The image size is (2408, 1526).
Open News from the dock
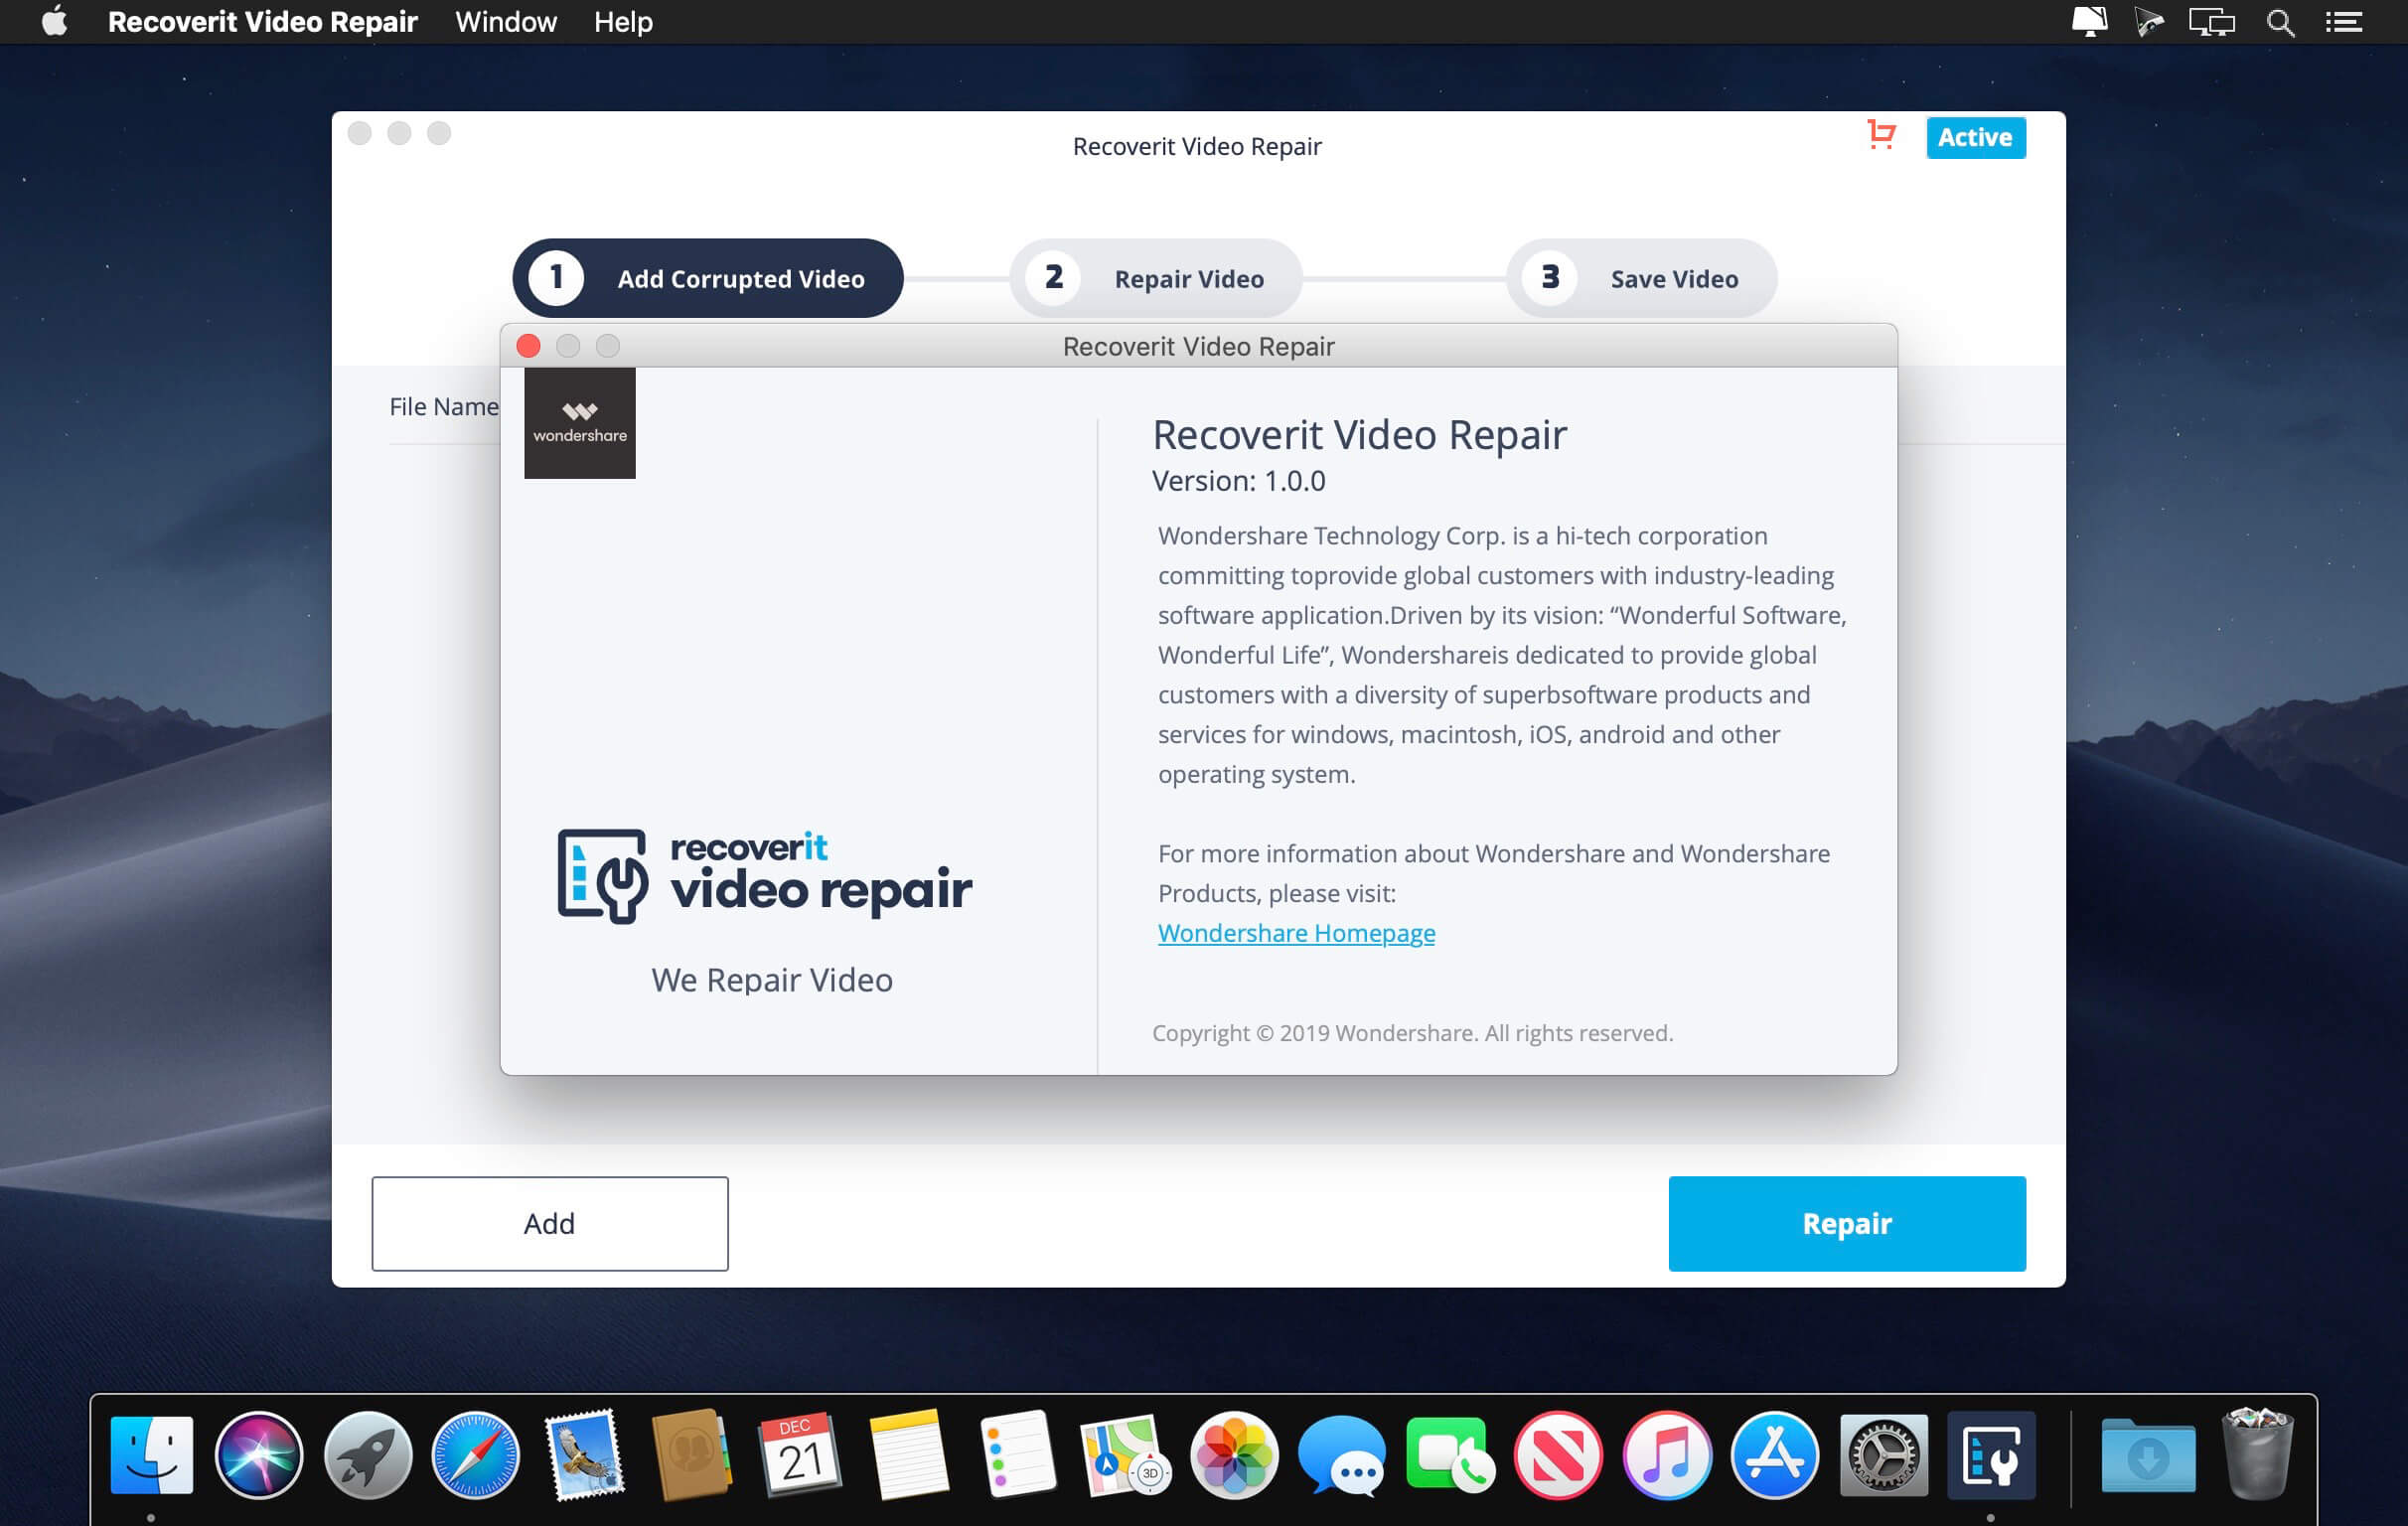(x=1558, y=1455)
